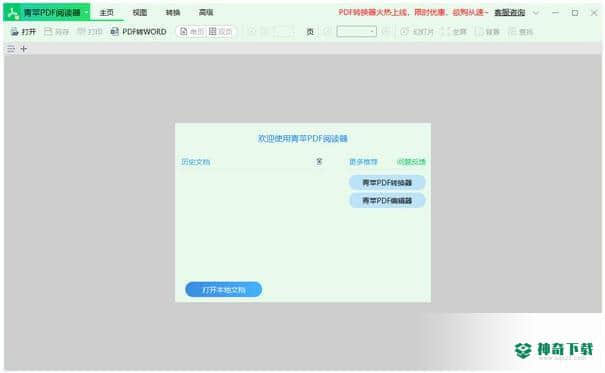Viewport: 605px width, 373px height.
Task: Enter 全屏 fullscreen mode
Action: (454, 32)
